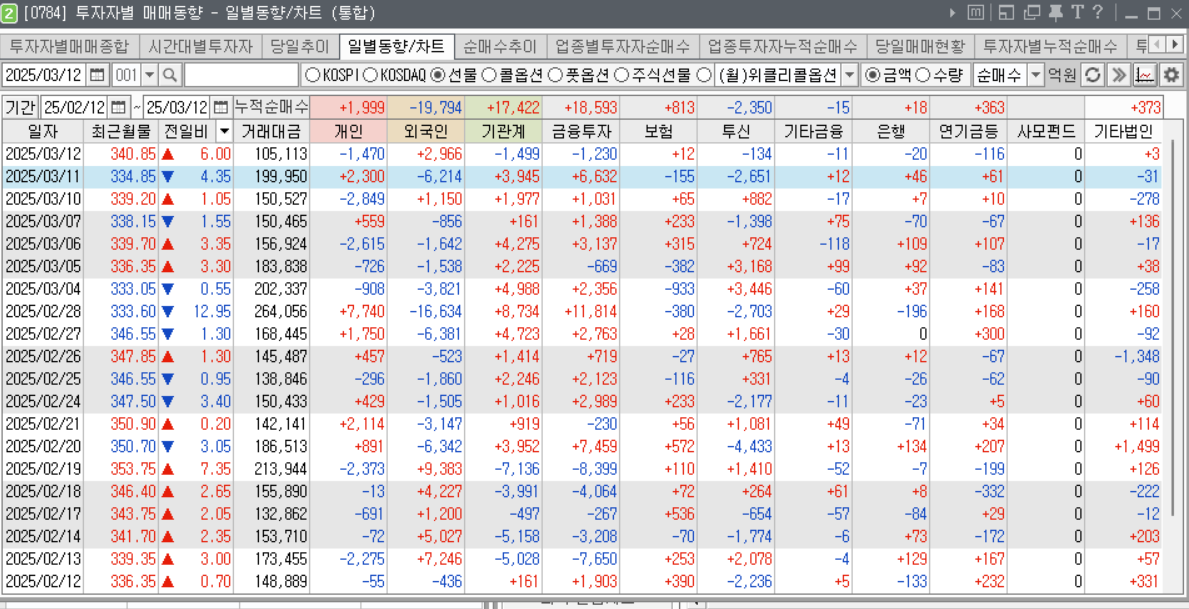Choose the 수량 radio option
The width and height of the screenshot is (1189, 609).
pyautogui.click(x=923, y=75)
